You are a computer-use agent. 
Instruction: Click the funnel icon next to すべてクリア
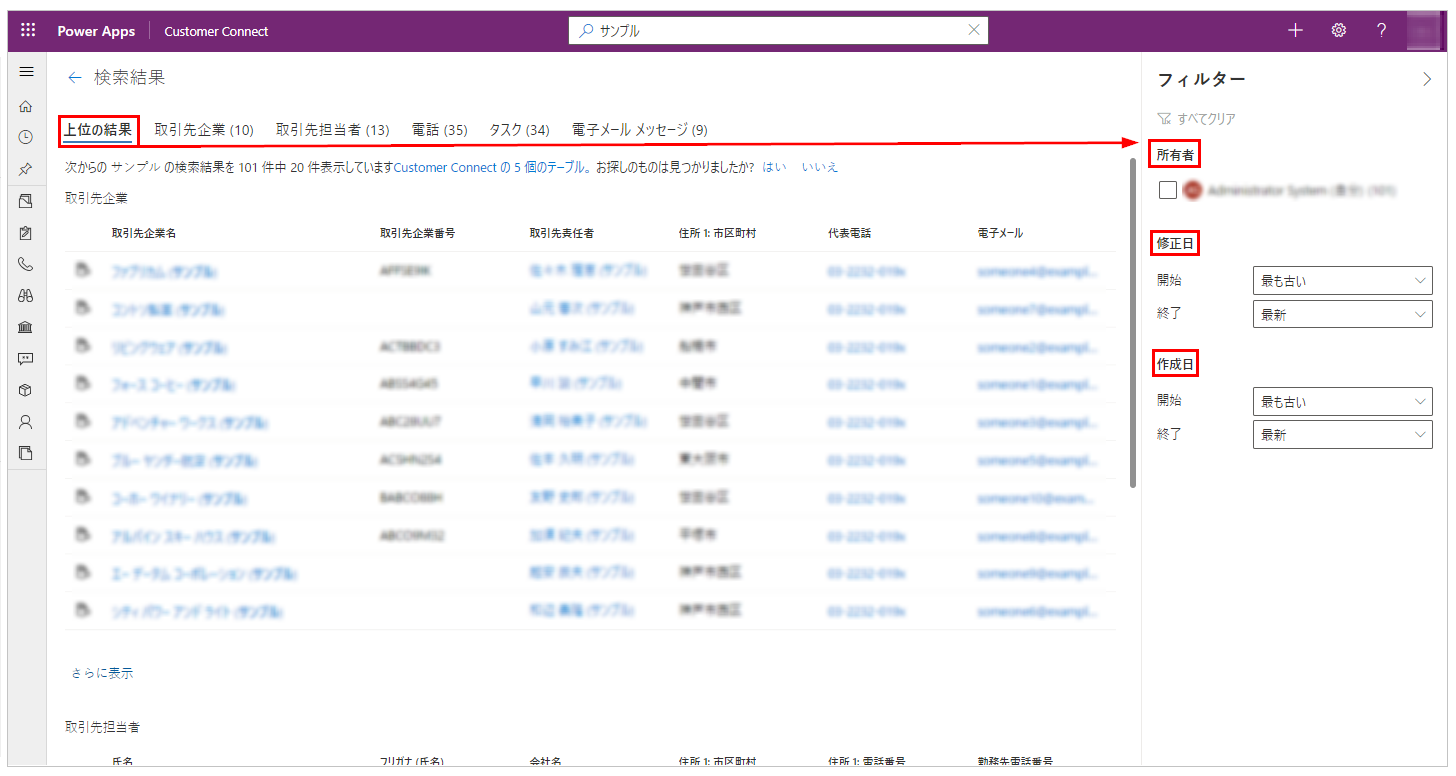coord(1164,119)
